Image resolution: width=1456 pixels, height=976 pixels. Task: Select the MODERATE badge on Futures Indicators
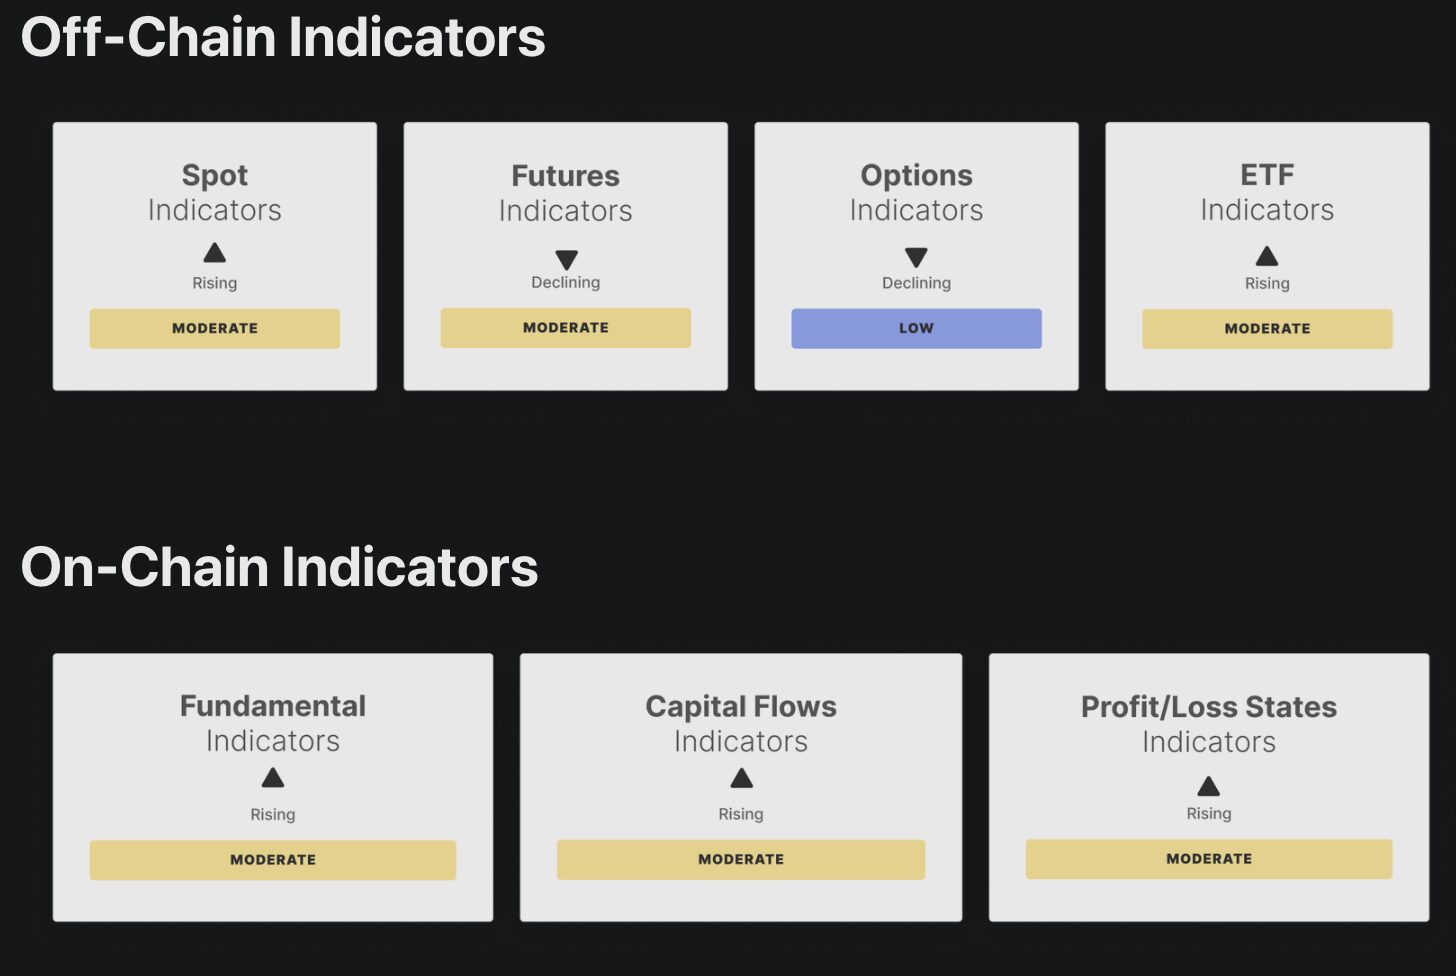[x=566, y=328]
